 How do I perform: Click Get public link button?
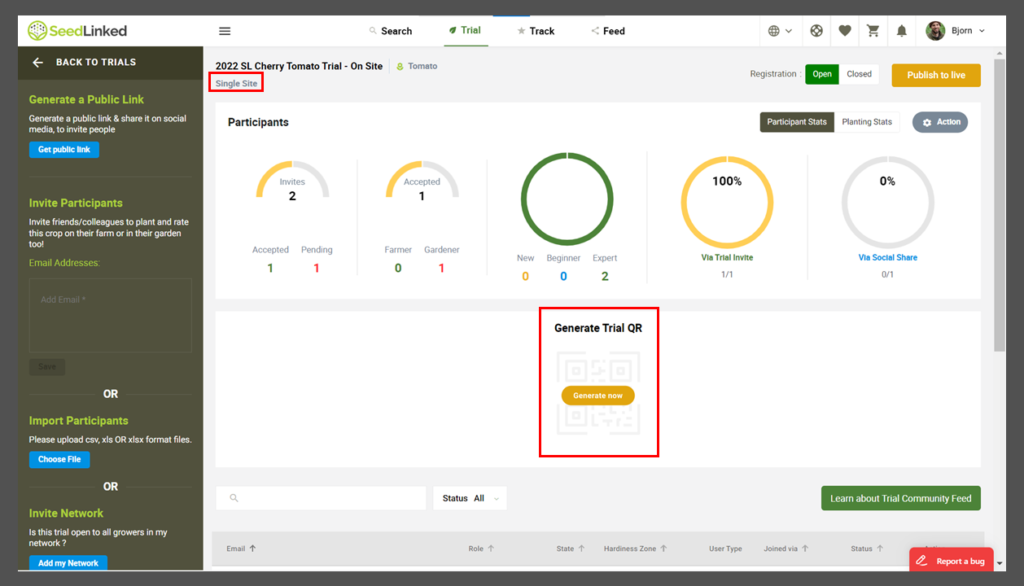(64, 150)
